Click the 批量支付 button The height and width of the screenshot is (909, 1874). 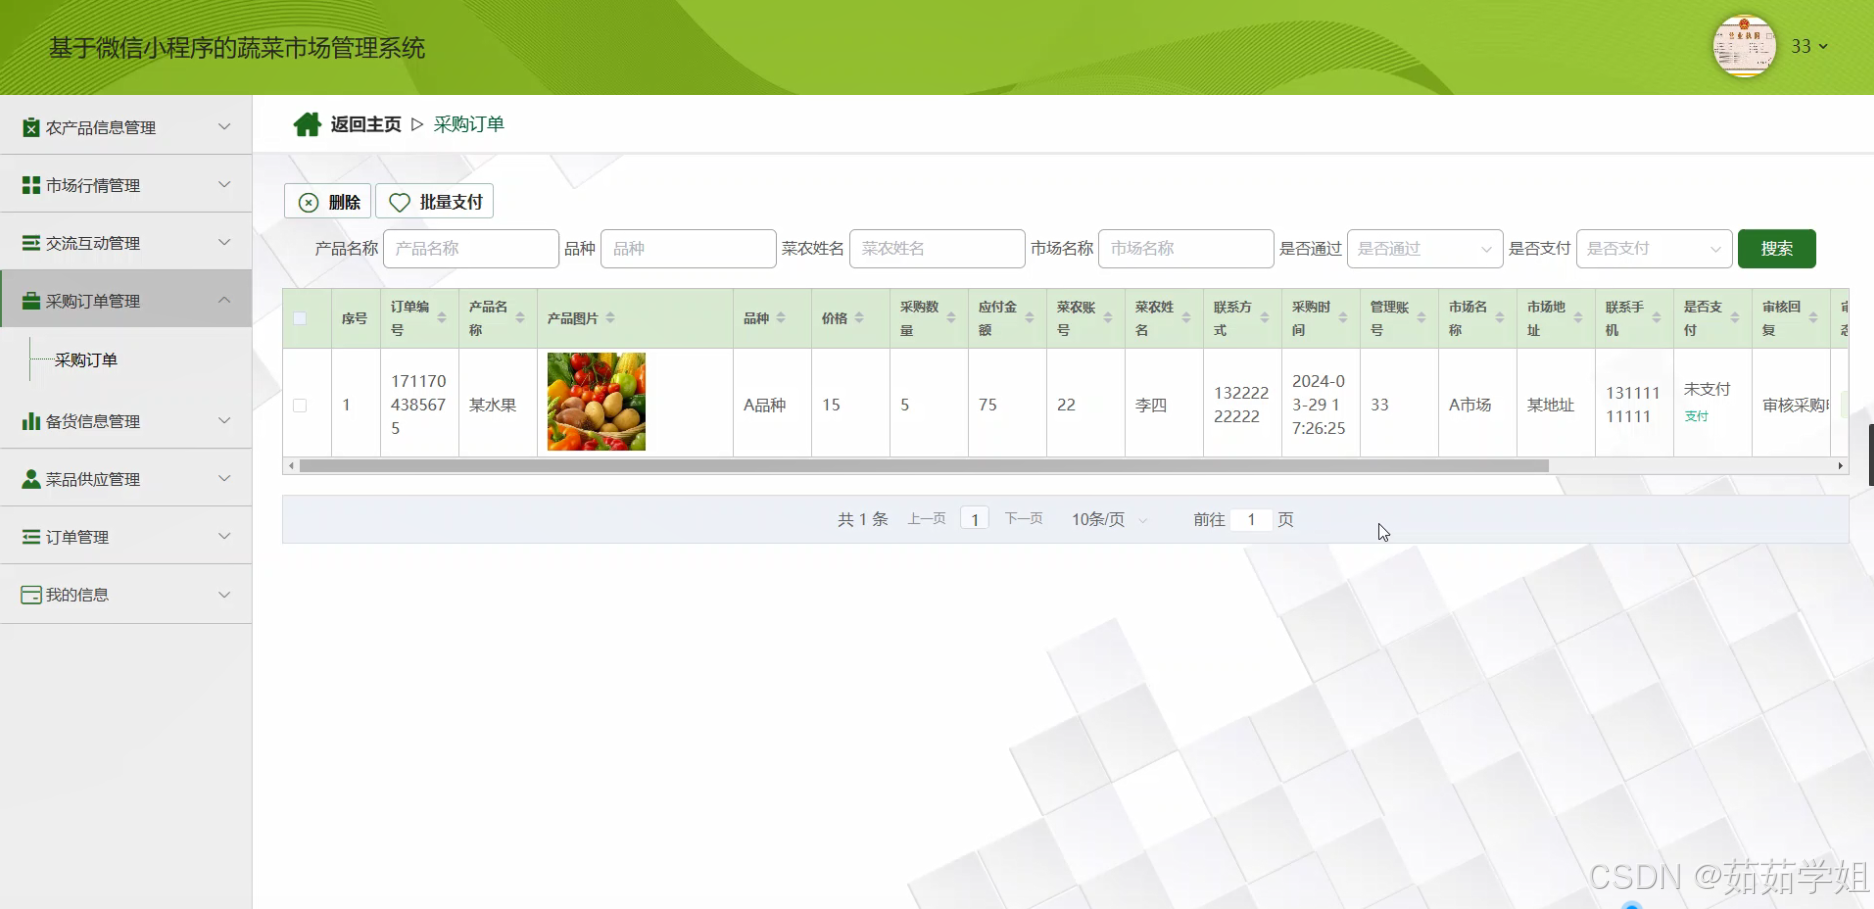click(435, 202)
